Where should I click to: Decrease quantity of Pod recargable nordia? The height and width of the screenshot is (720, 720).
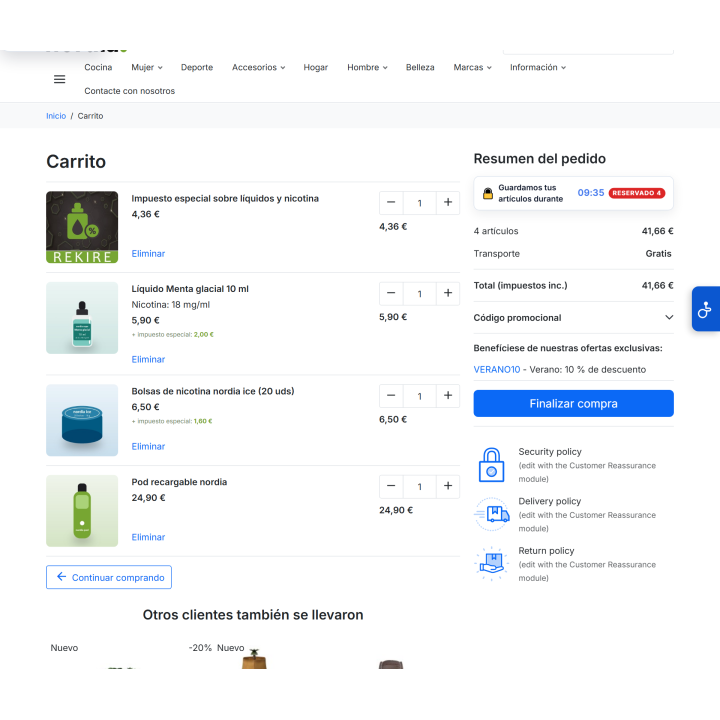pos(391,486)
